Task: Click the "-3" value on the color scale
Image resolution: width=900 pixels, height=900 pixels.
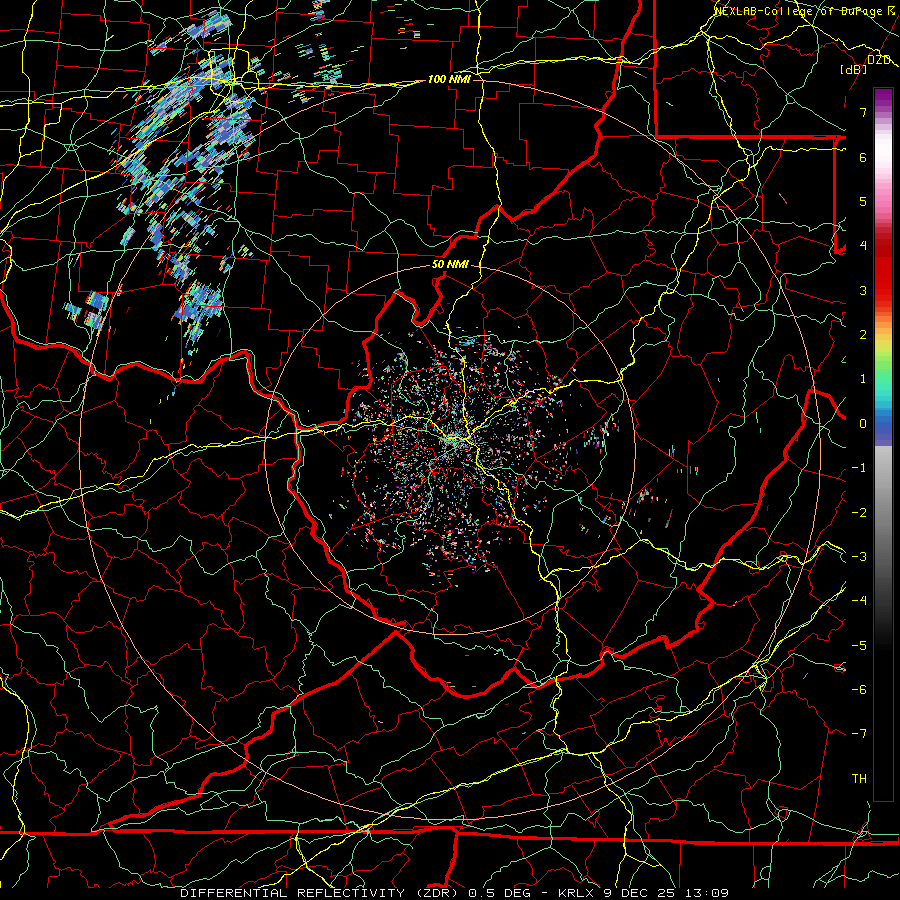Action: point(859,557)
